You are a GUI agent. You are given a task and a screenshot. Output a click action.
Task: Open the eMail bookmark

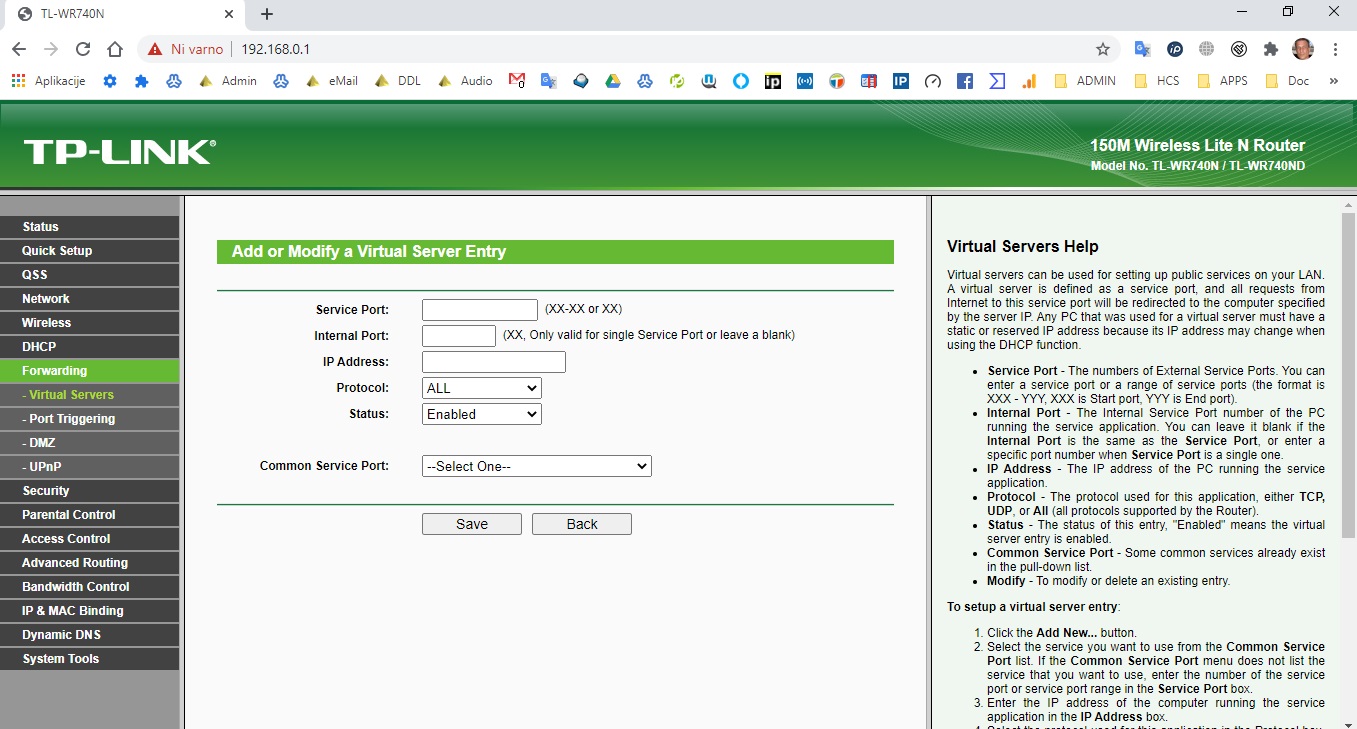click(x=332, y=81)
